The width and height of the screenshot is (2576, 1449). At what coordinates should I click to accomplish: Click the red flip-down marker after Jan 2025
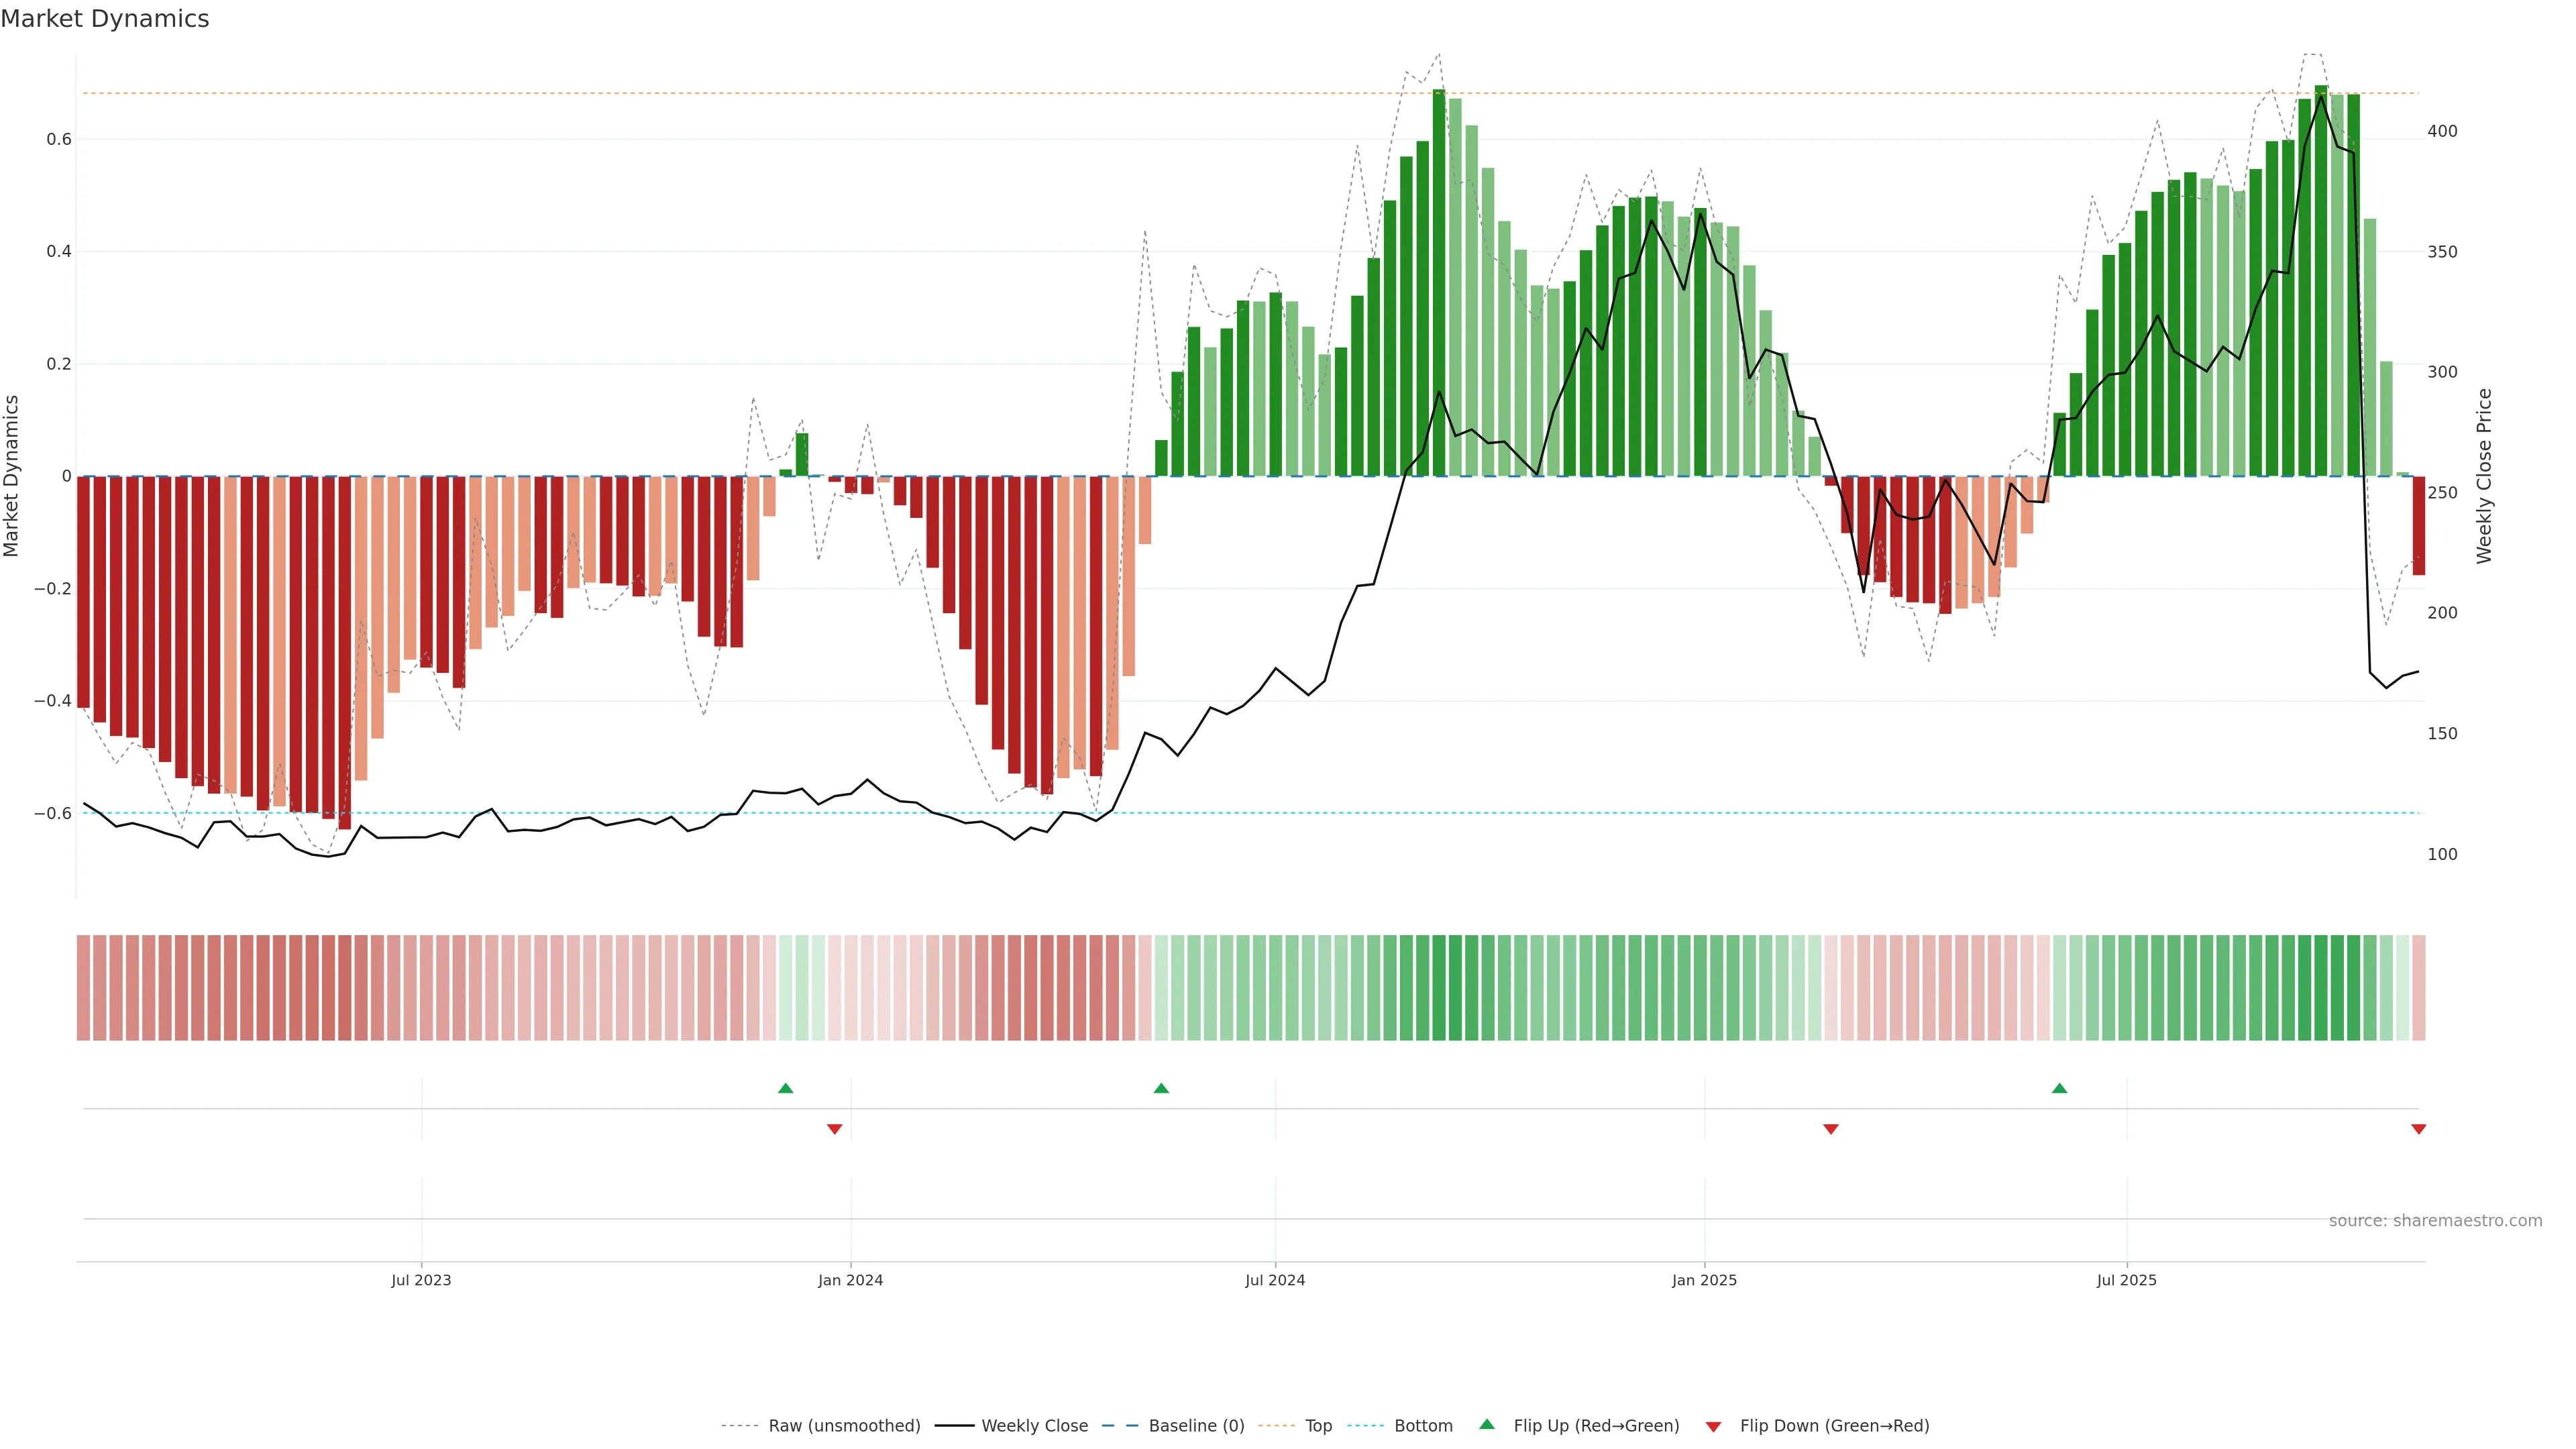(1830, 1129)
